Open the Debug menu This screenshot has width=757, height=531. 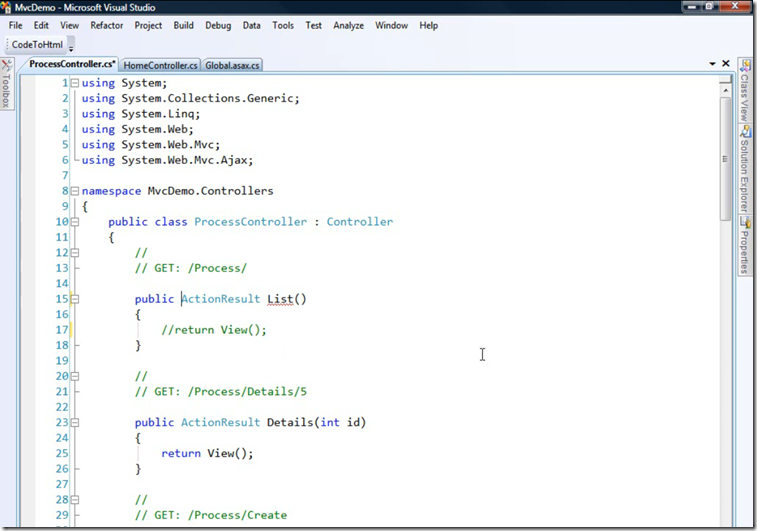(x=218, y=26)
